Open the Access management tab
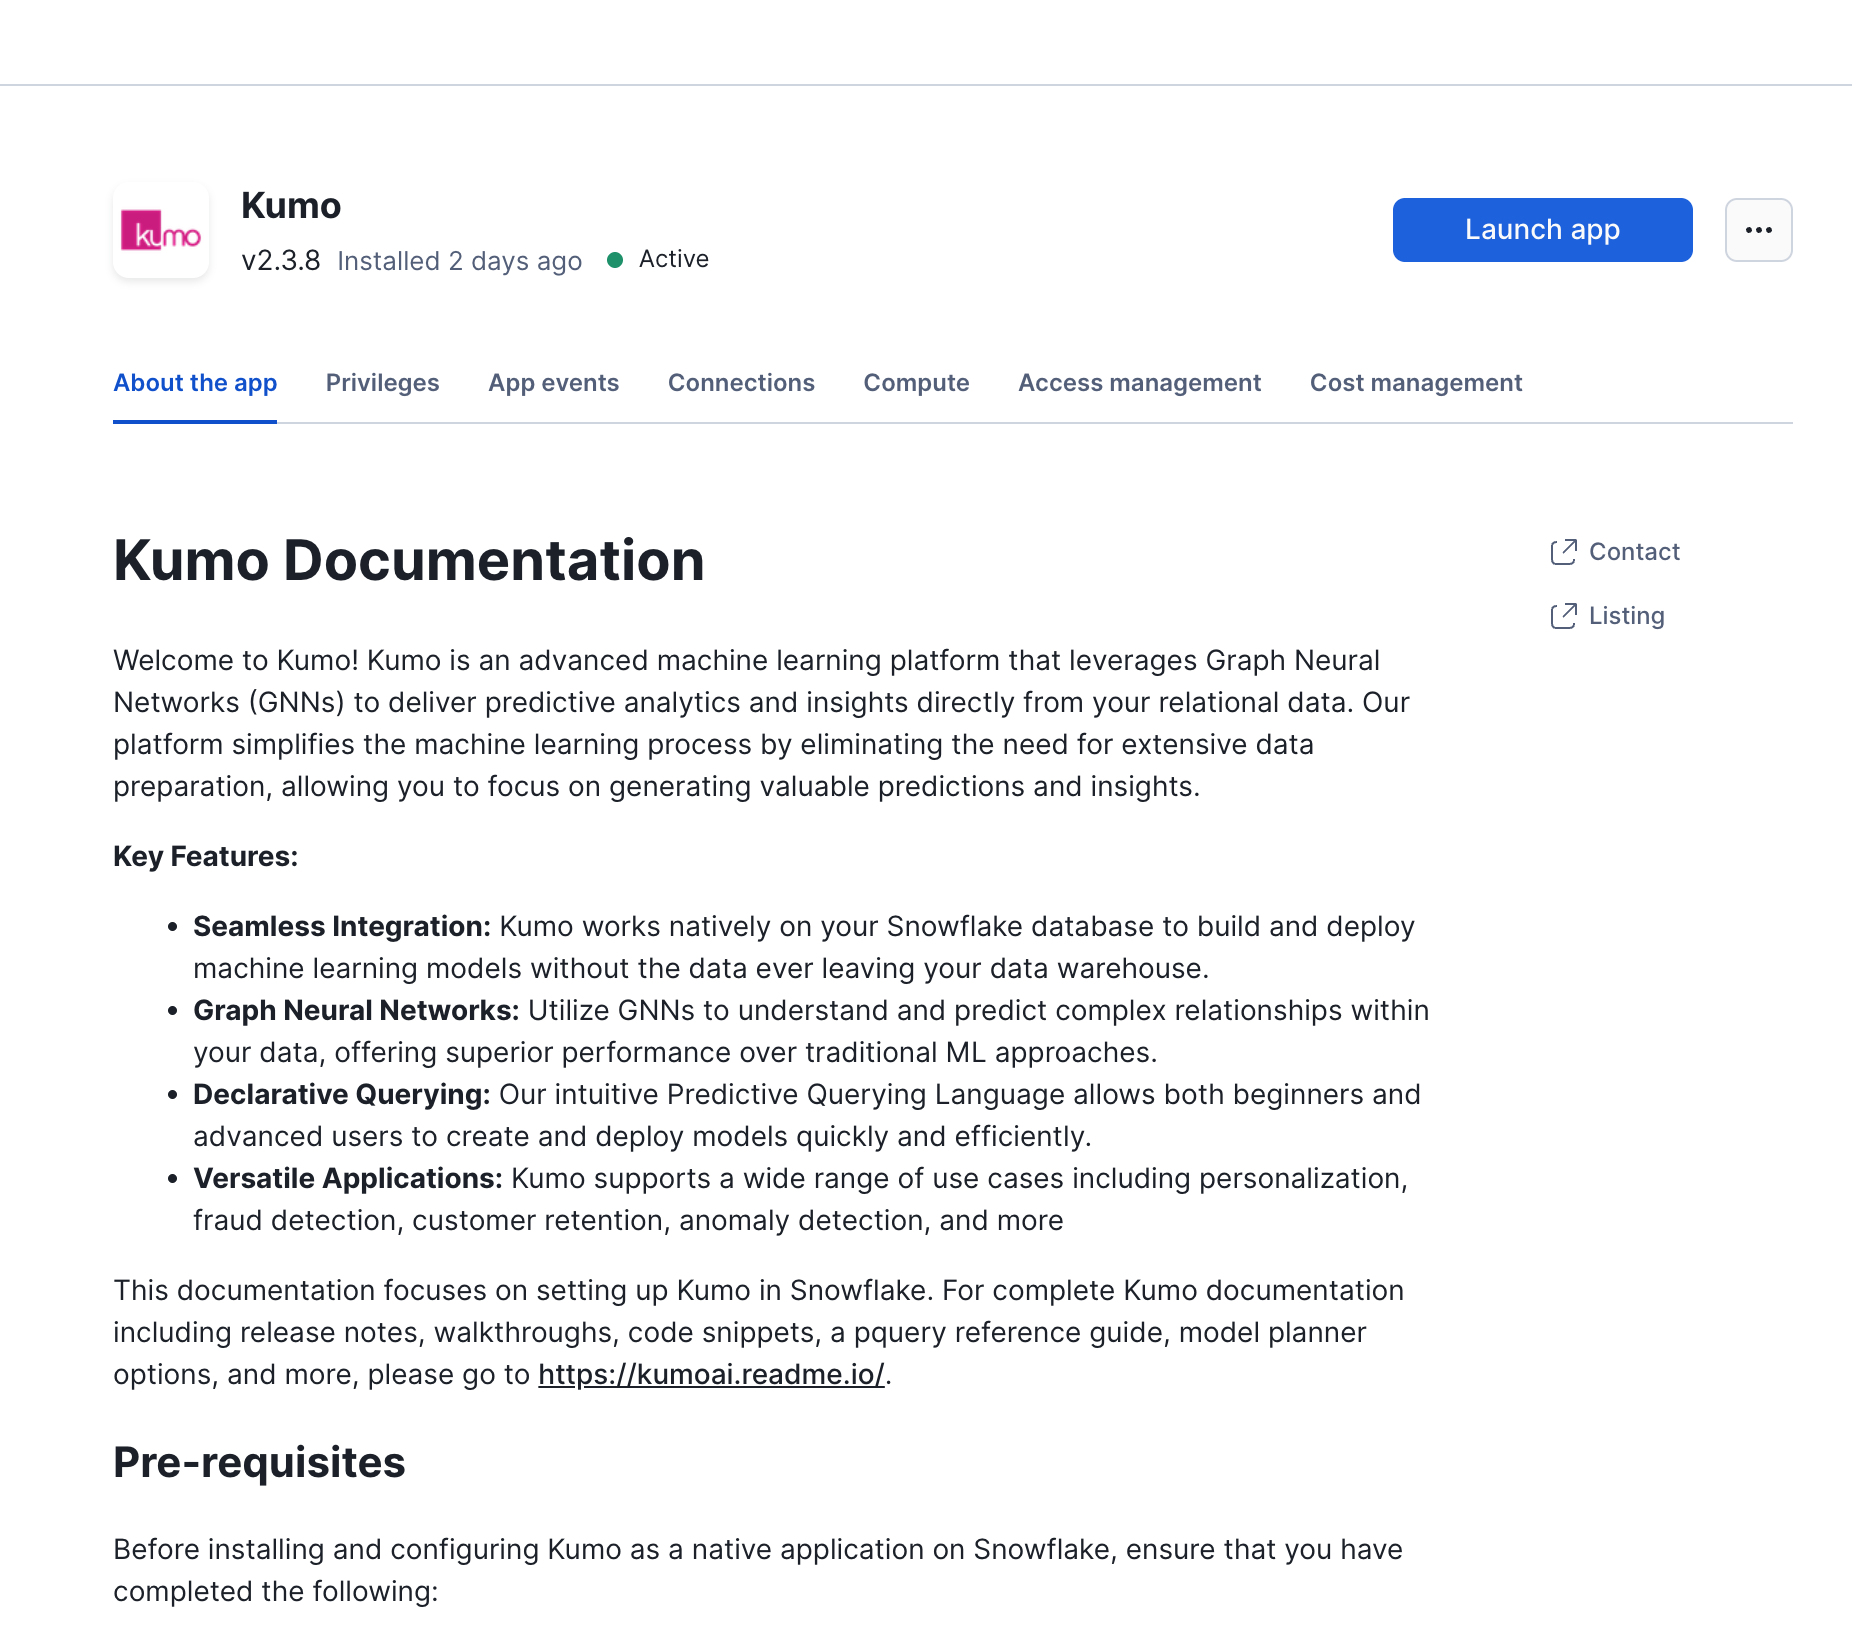1852x1646 pixels. point(1139,383)
